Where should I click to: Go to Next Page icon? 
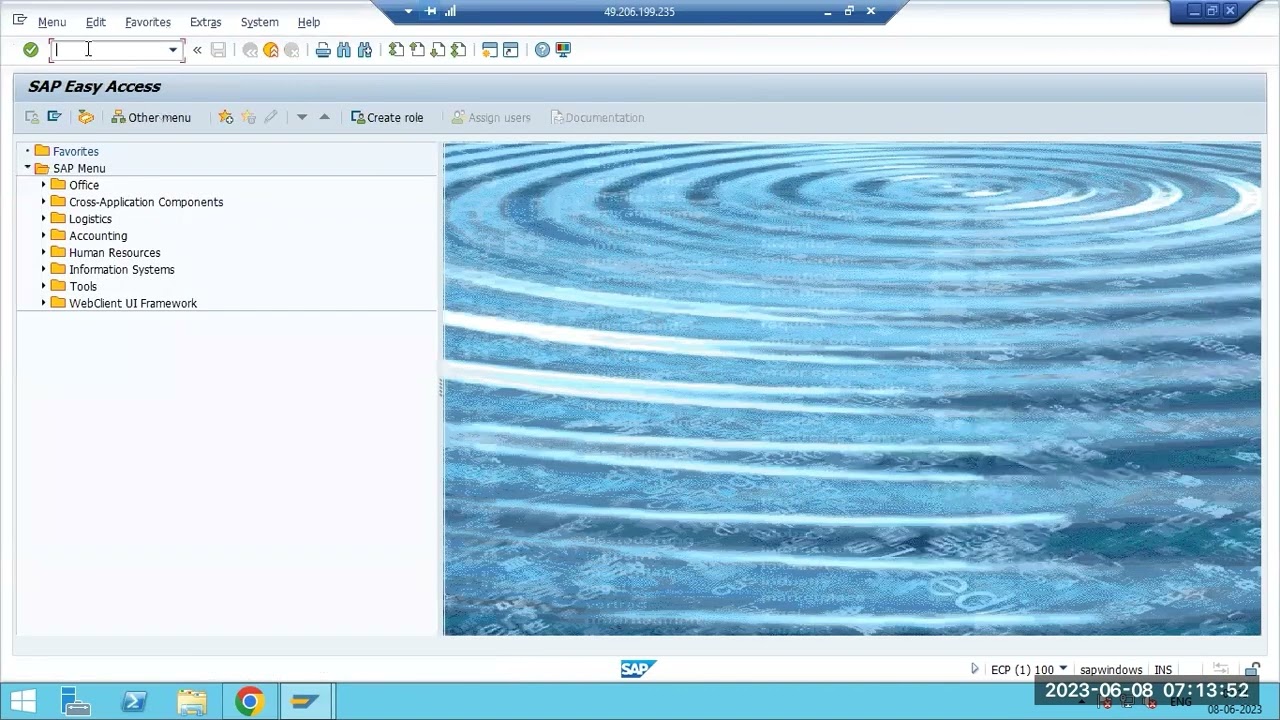[438, 50]
